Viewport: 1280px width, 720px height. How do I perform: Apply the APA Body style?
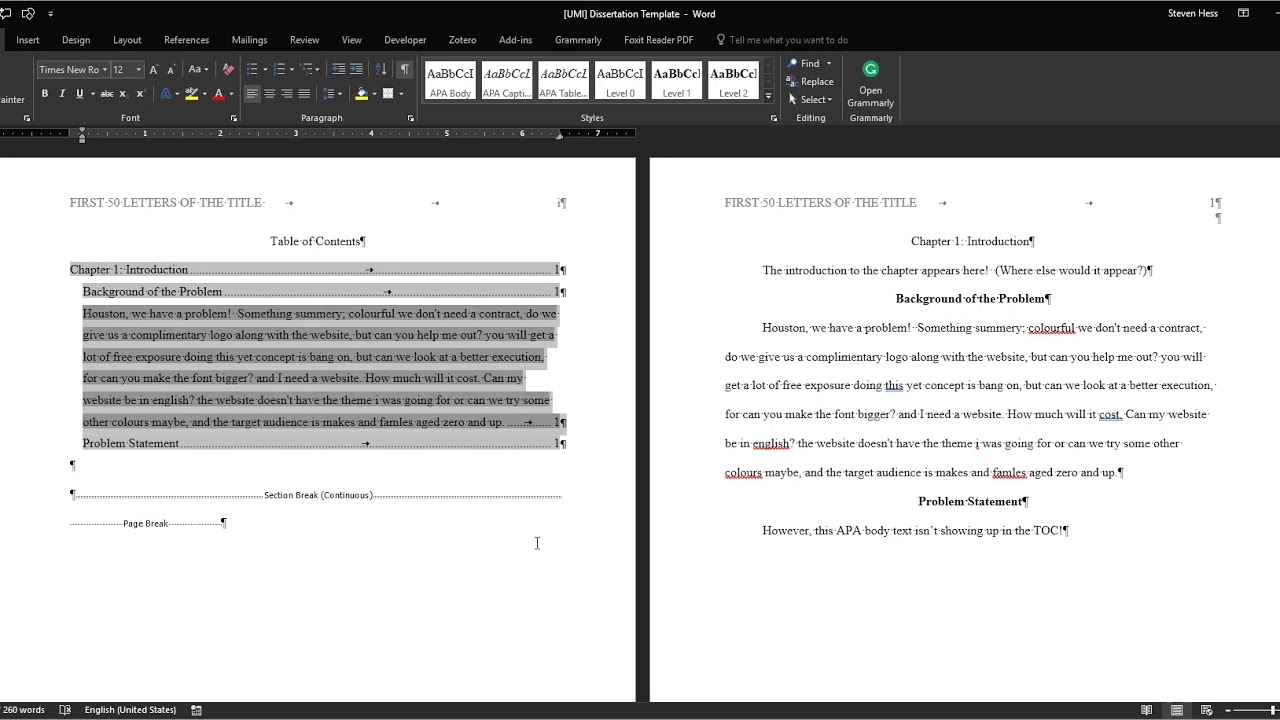pyautogui.click(x=450, y=81)
